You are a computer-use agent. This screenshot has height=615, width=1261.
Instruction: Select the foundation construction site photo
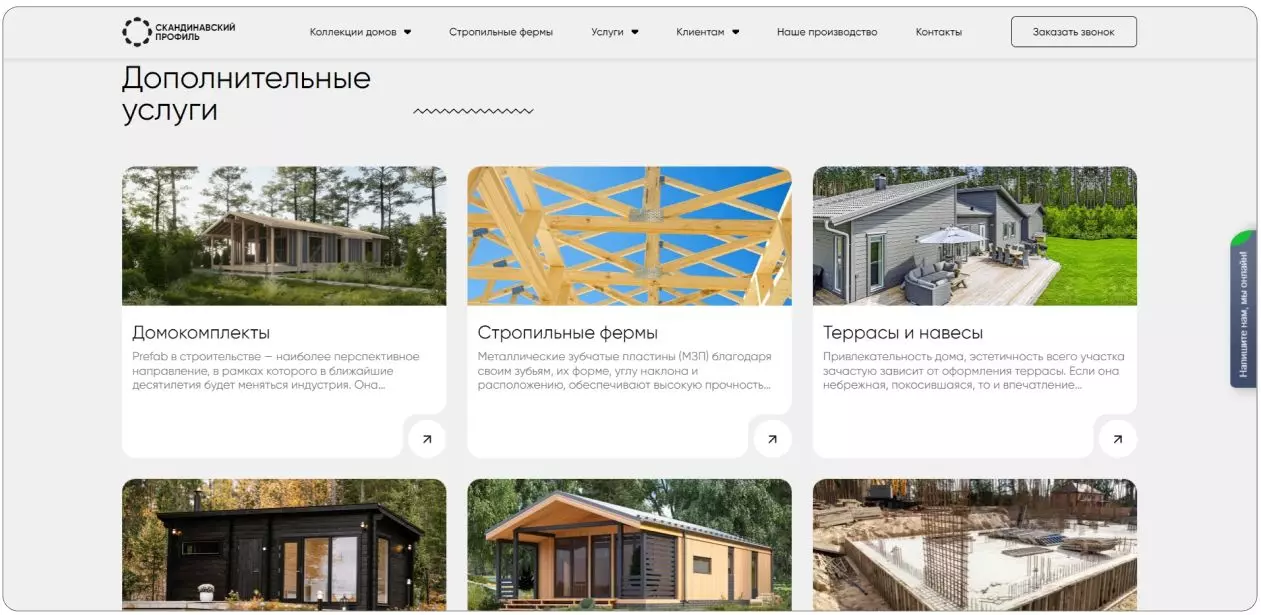(x=975, y=544)
